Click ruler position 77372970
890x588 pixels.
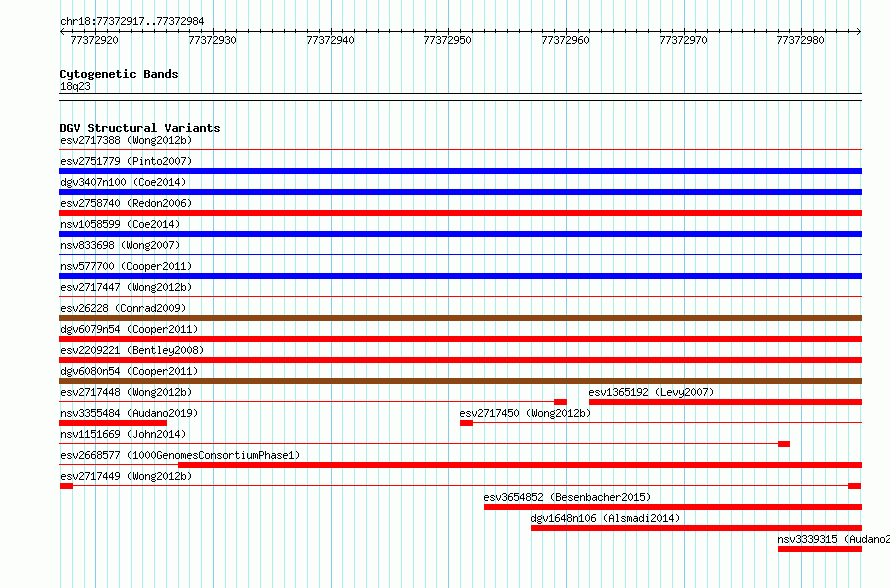point(683,40)
